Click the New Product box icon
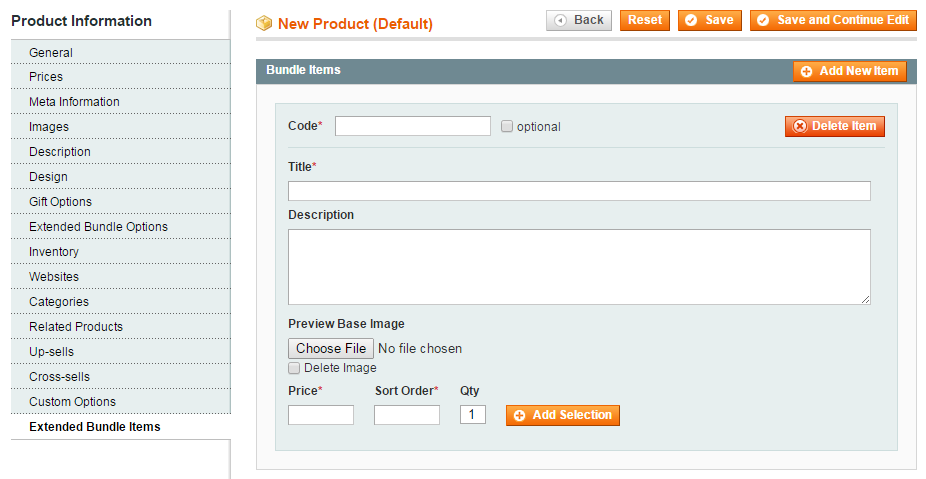926x479 pixels. click(264, 24)
